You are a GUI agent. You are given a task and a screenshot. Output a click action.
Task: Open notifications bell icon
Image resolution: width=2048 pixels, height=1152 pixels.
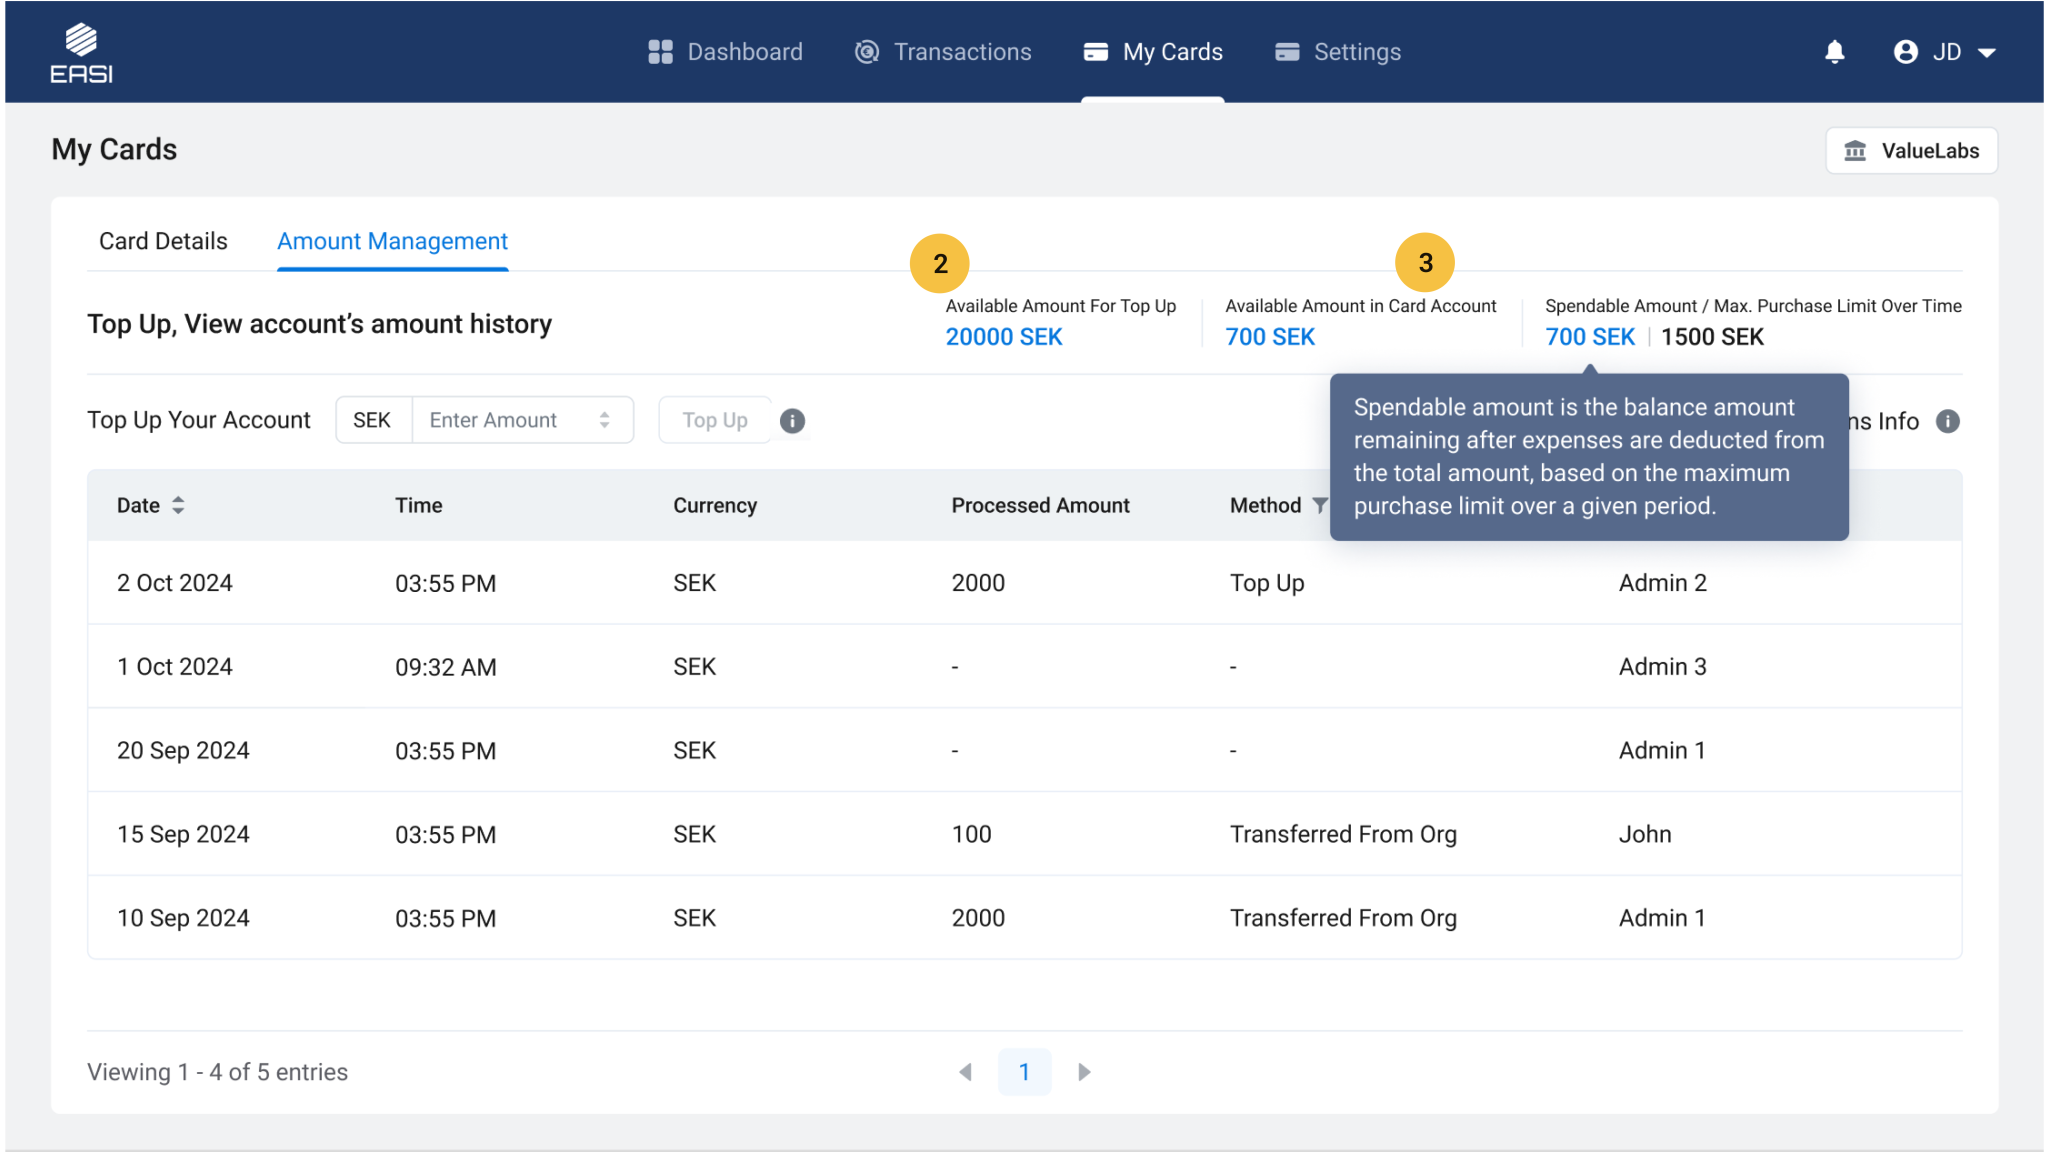[1834, 52]
